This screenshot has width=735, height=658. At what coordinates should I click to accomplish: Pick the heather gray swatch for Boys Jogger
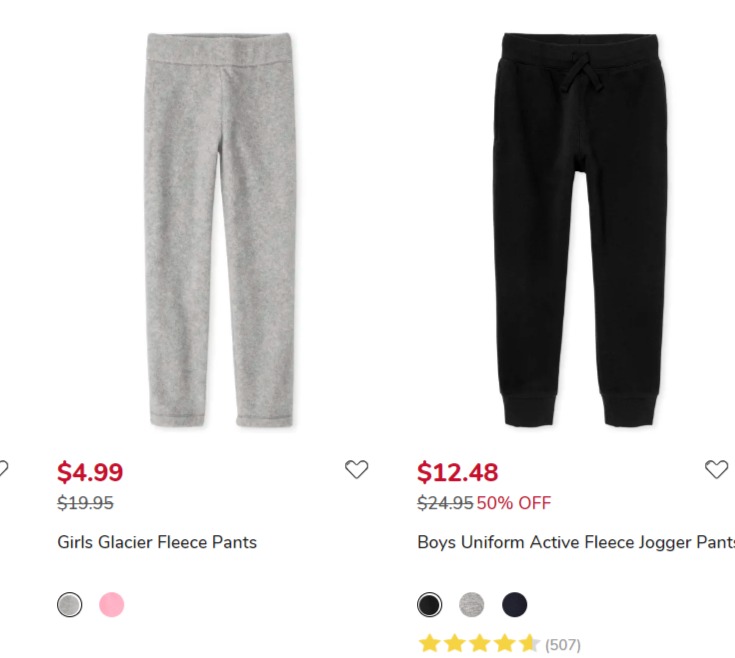coord(472,605)
